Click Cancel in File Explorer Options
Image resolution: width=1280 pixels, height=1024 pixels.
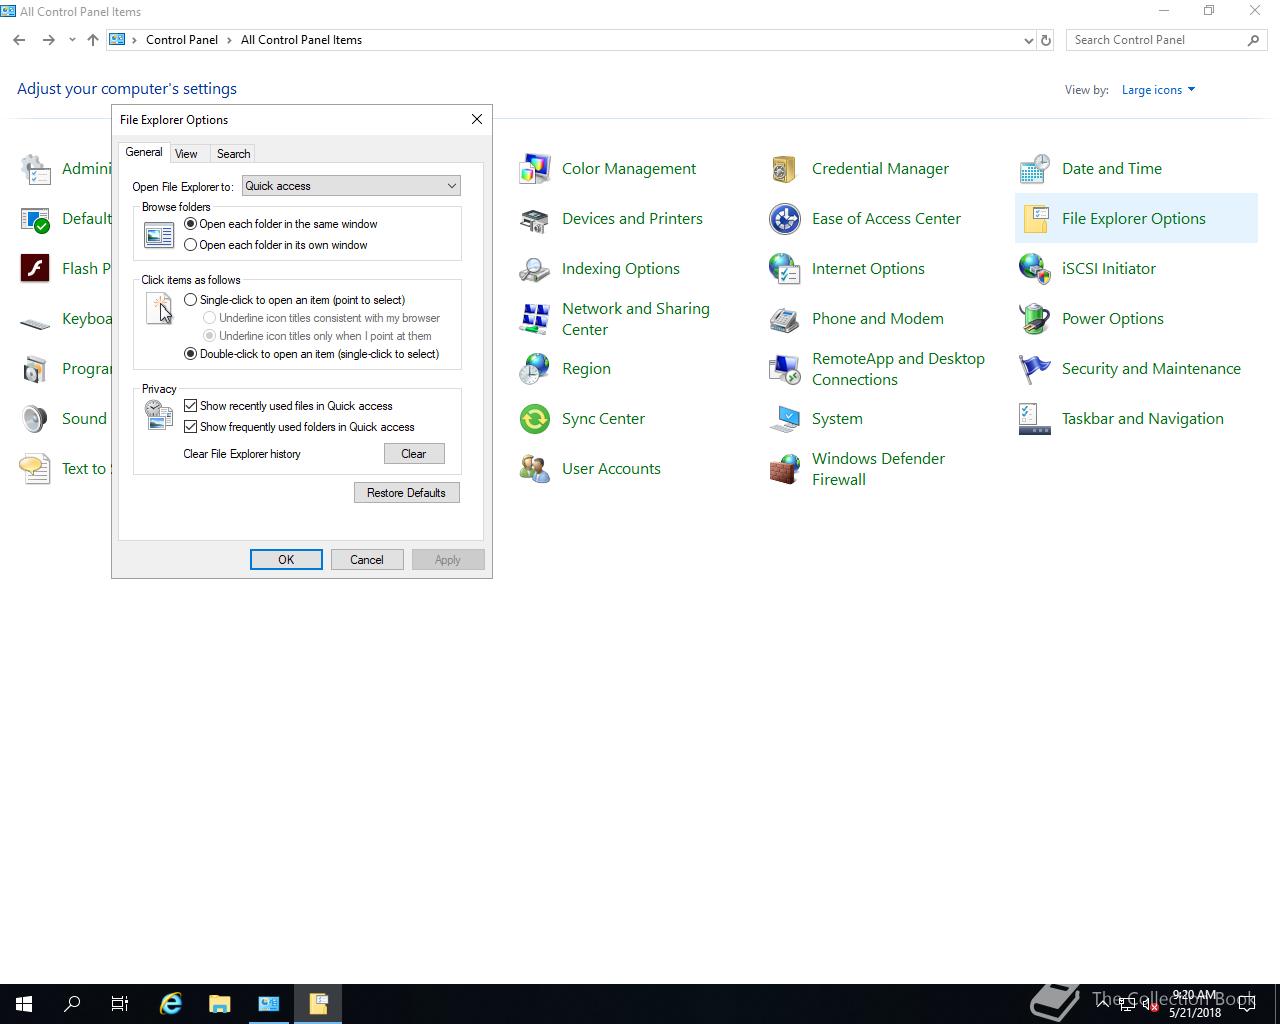tap(367, 560)
